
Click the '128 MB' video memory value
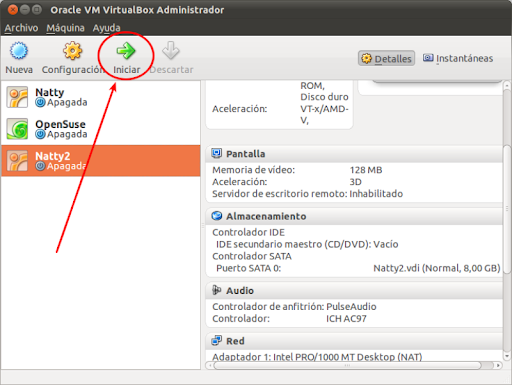pos(366,170)
